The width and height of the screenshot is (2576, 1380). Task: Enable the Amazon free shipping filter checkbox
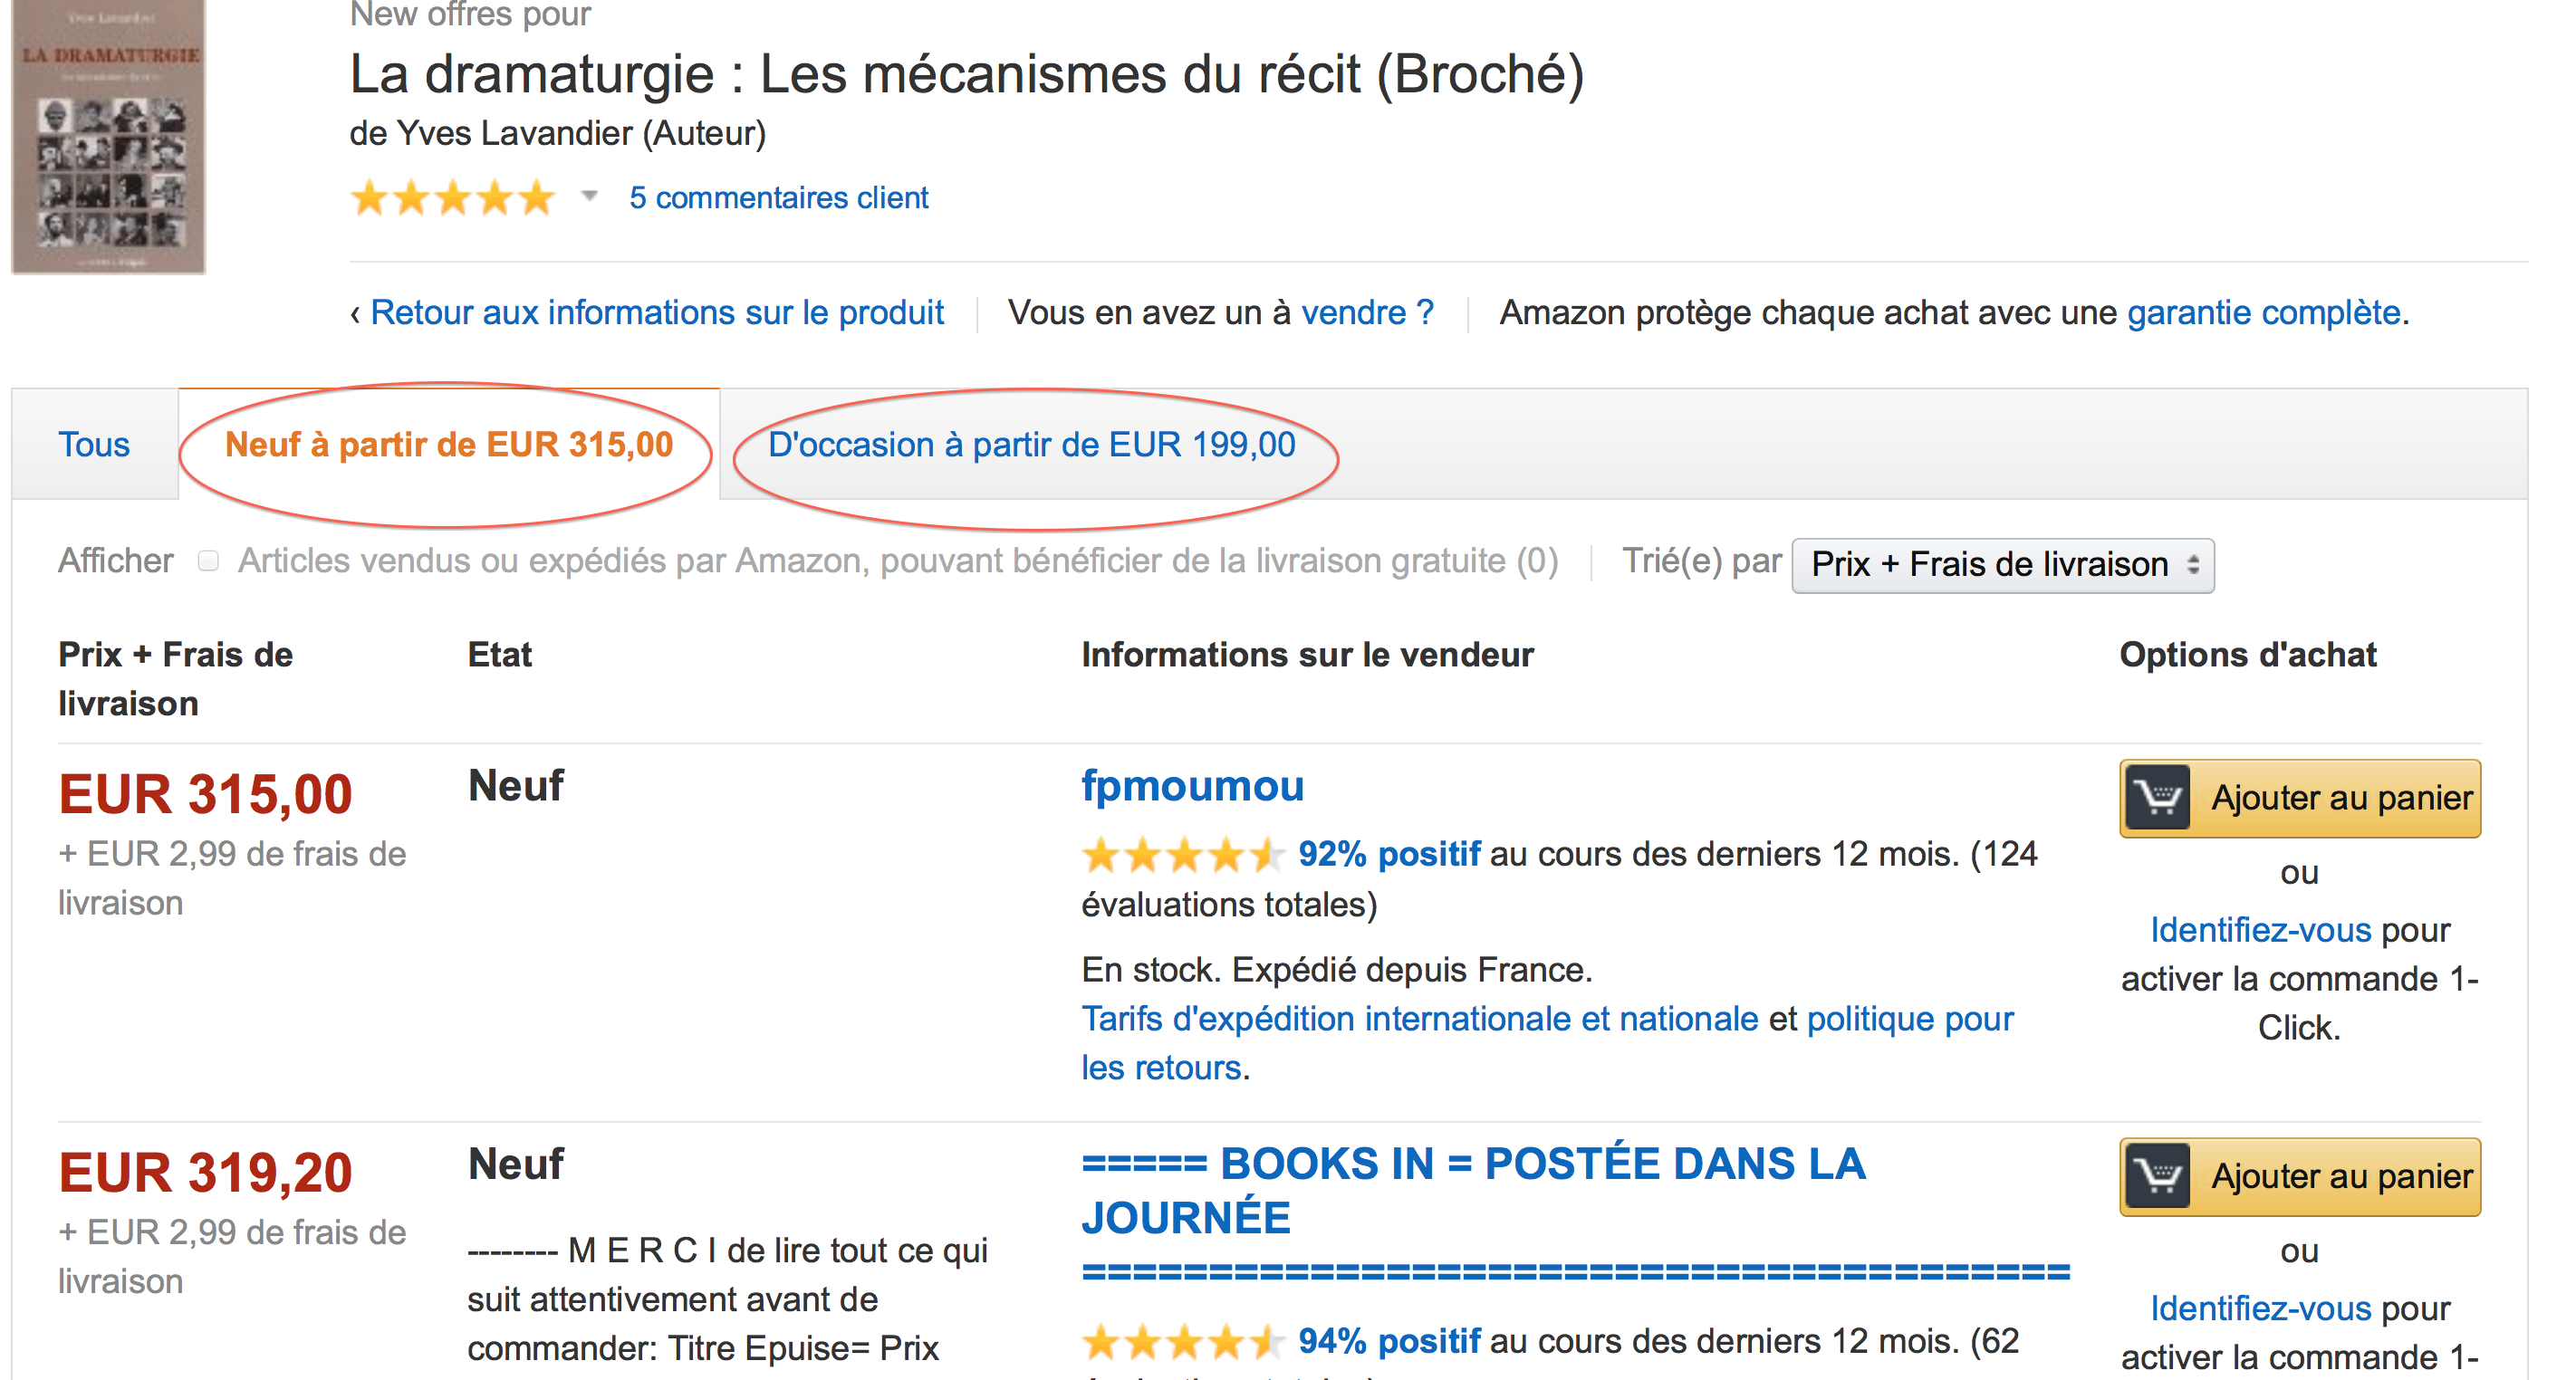pos(208,561)
